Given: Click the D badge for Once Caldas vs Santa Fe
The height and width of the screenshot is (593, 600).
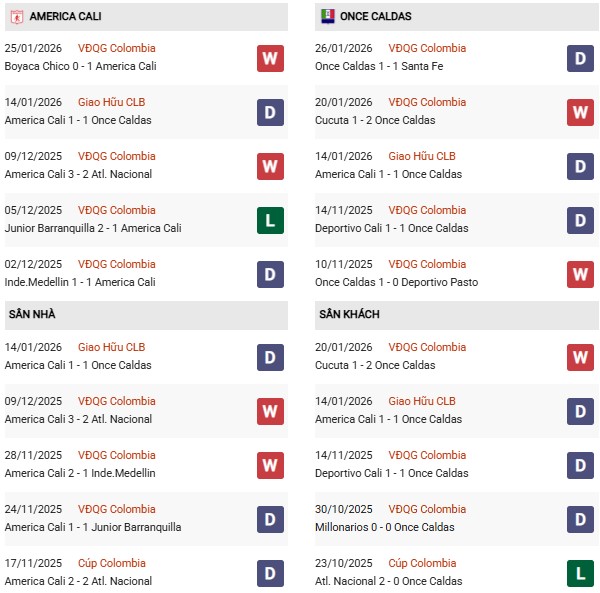Looking at the screenshot, I should [580, 58].
